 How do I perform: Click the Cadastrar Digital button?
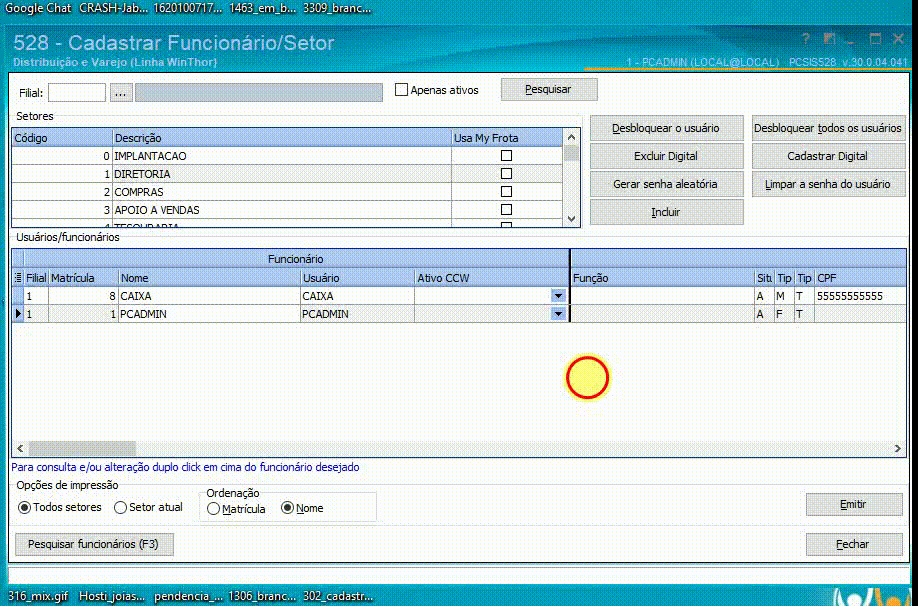coord(828,156)
